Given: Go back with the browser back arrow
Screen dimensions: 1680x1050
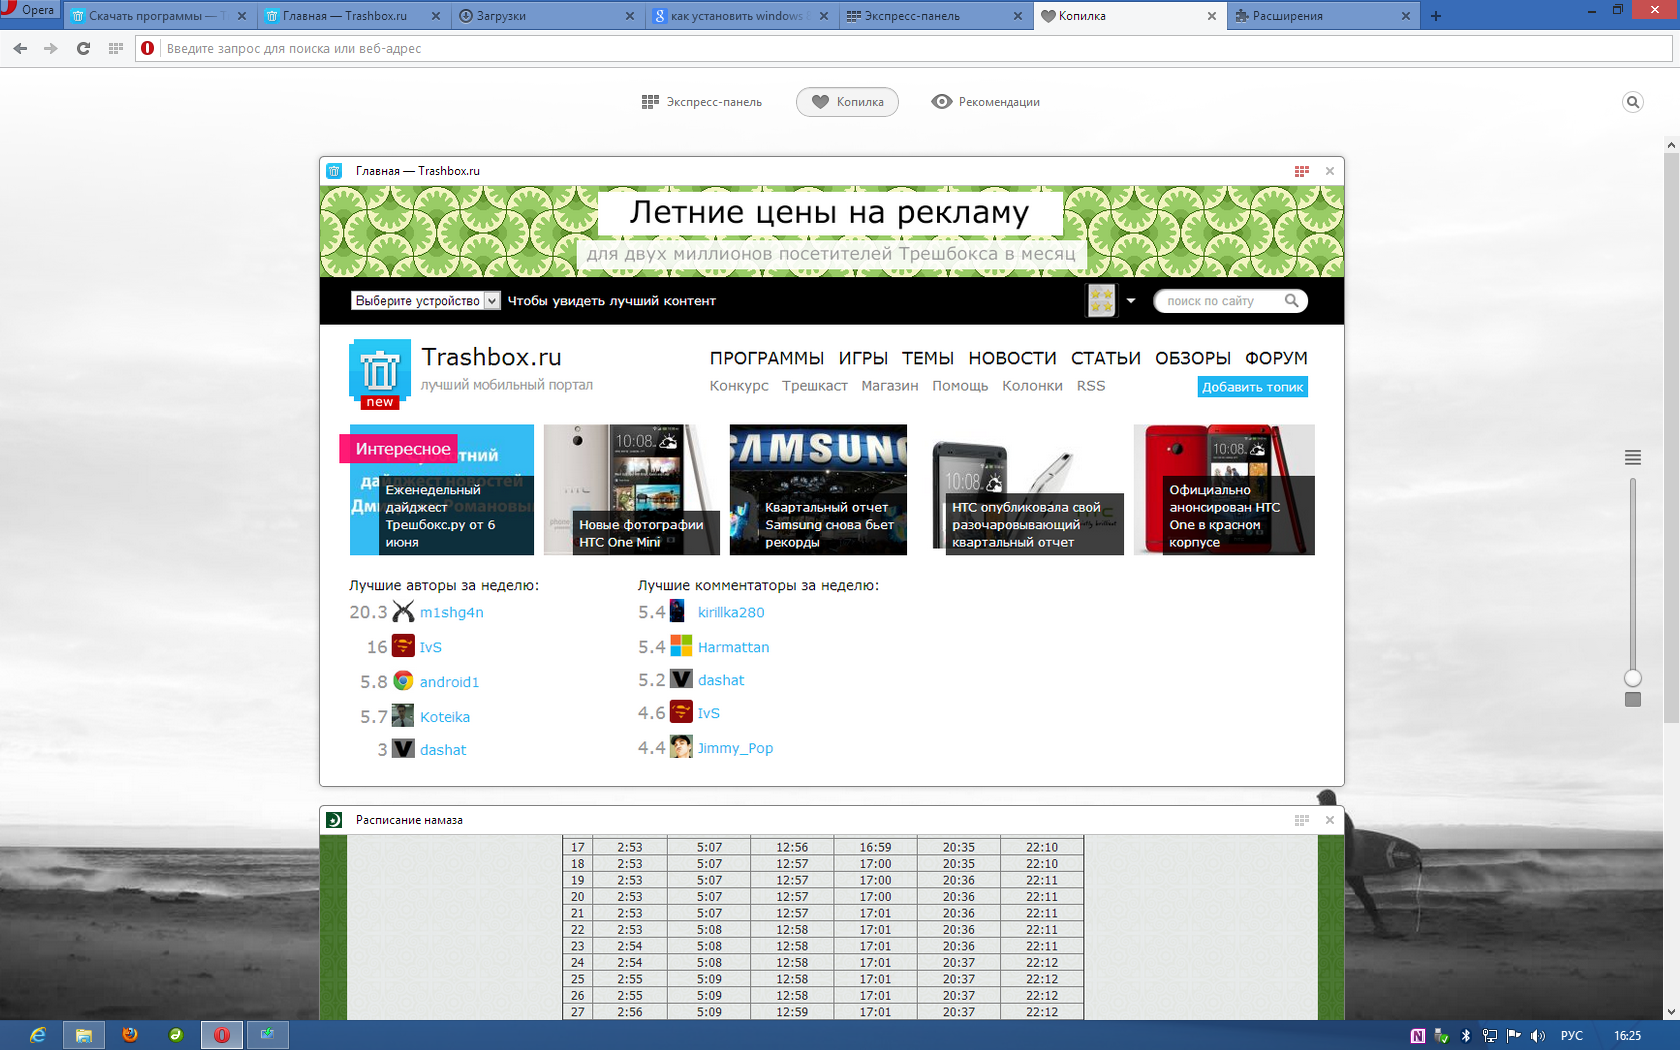Looking at the screenshot, I should pos(20,48).
